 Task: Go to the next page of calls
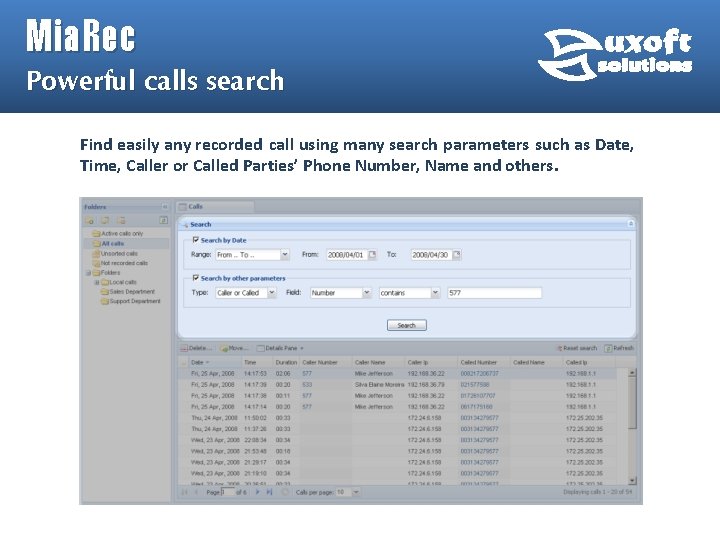[x=257, y=492]
